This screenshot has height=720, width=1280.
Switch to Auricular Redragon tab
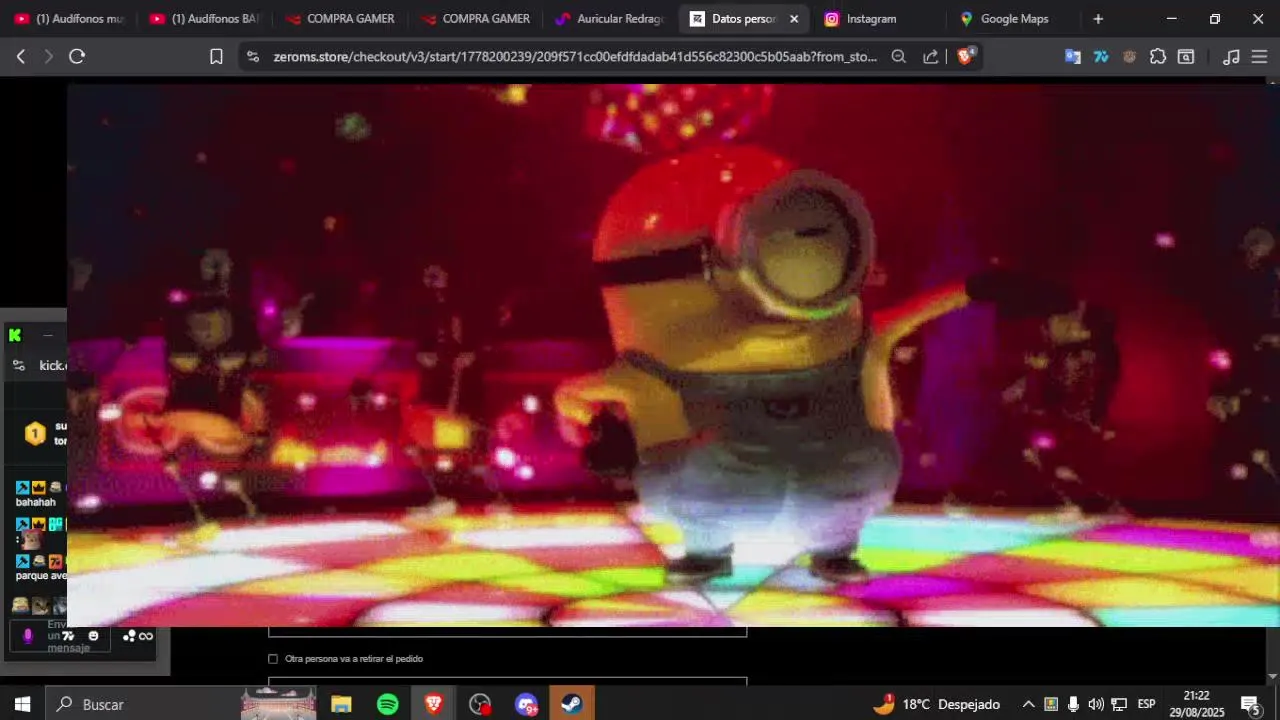[611, 19]
